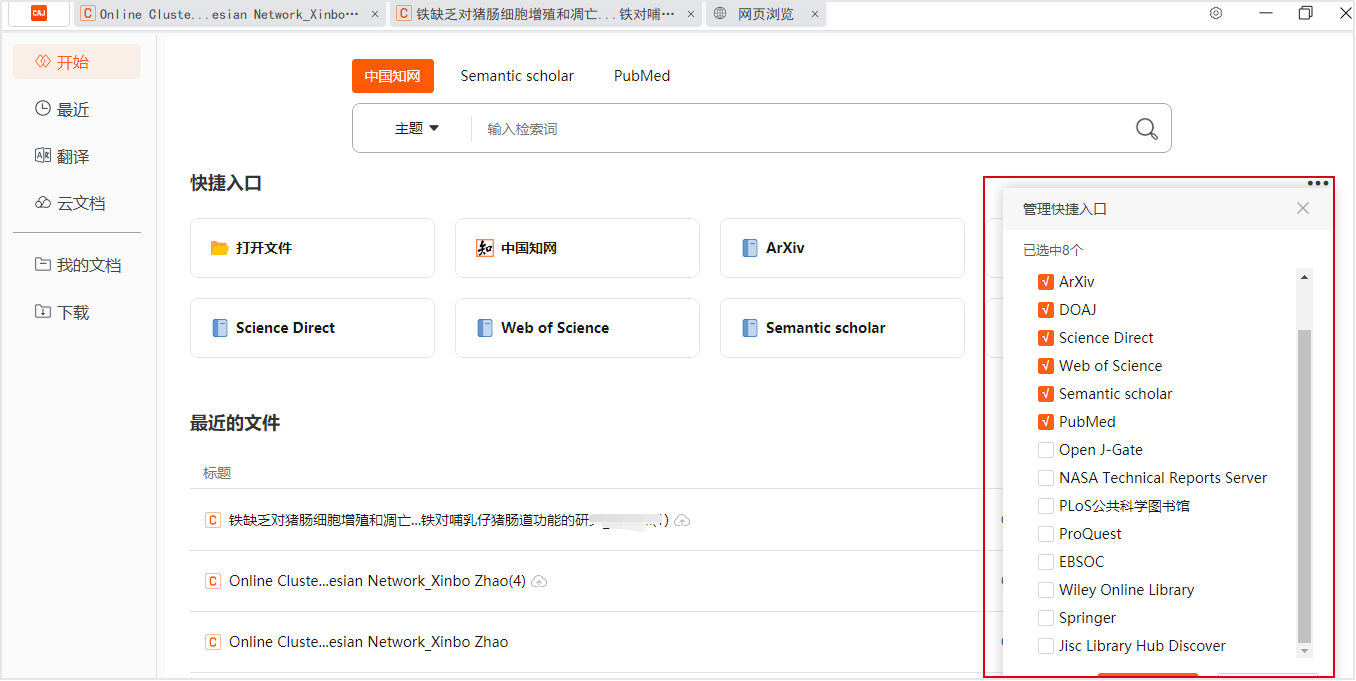The width and height of the screenshot is (1356, 681).
Task: Check the PLoS公共科学图书馆 checkbox
Action: (1046, 506)
